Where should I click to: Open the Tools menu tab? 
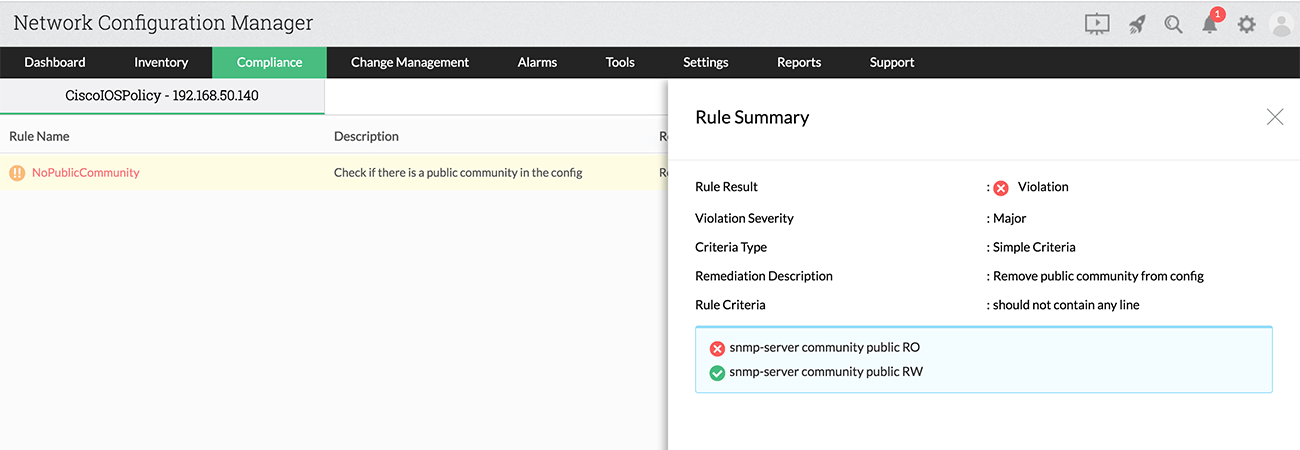[620, 62]
